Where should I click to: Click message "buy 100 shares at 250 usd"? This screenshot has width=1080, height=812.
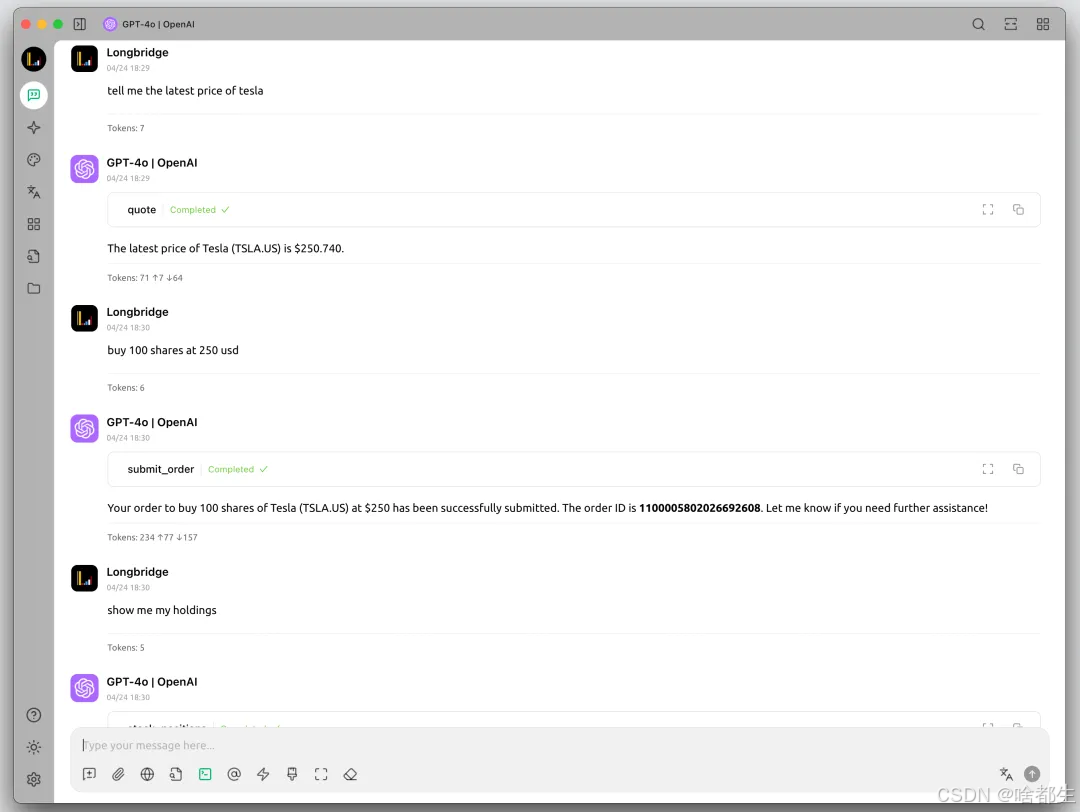(173, 351)
